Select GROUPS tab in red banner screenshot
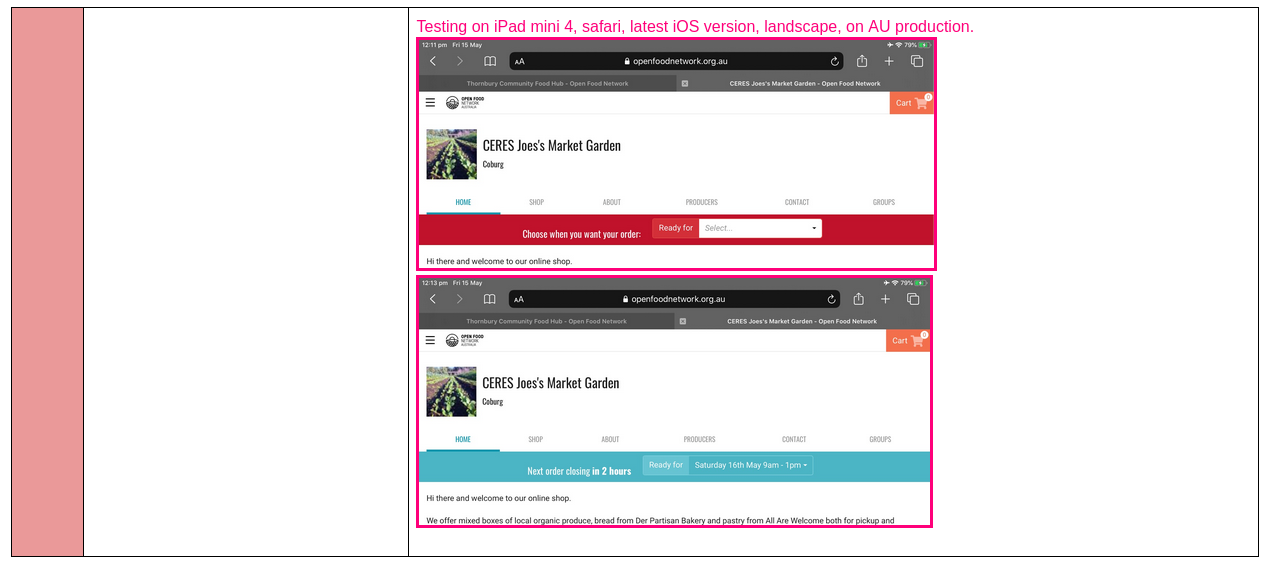The width and height of the screenshot is (1269, 577). 884,202
